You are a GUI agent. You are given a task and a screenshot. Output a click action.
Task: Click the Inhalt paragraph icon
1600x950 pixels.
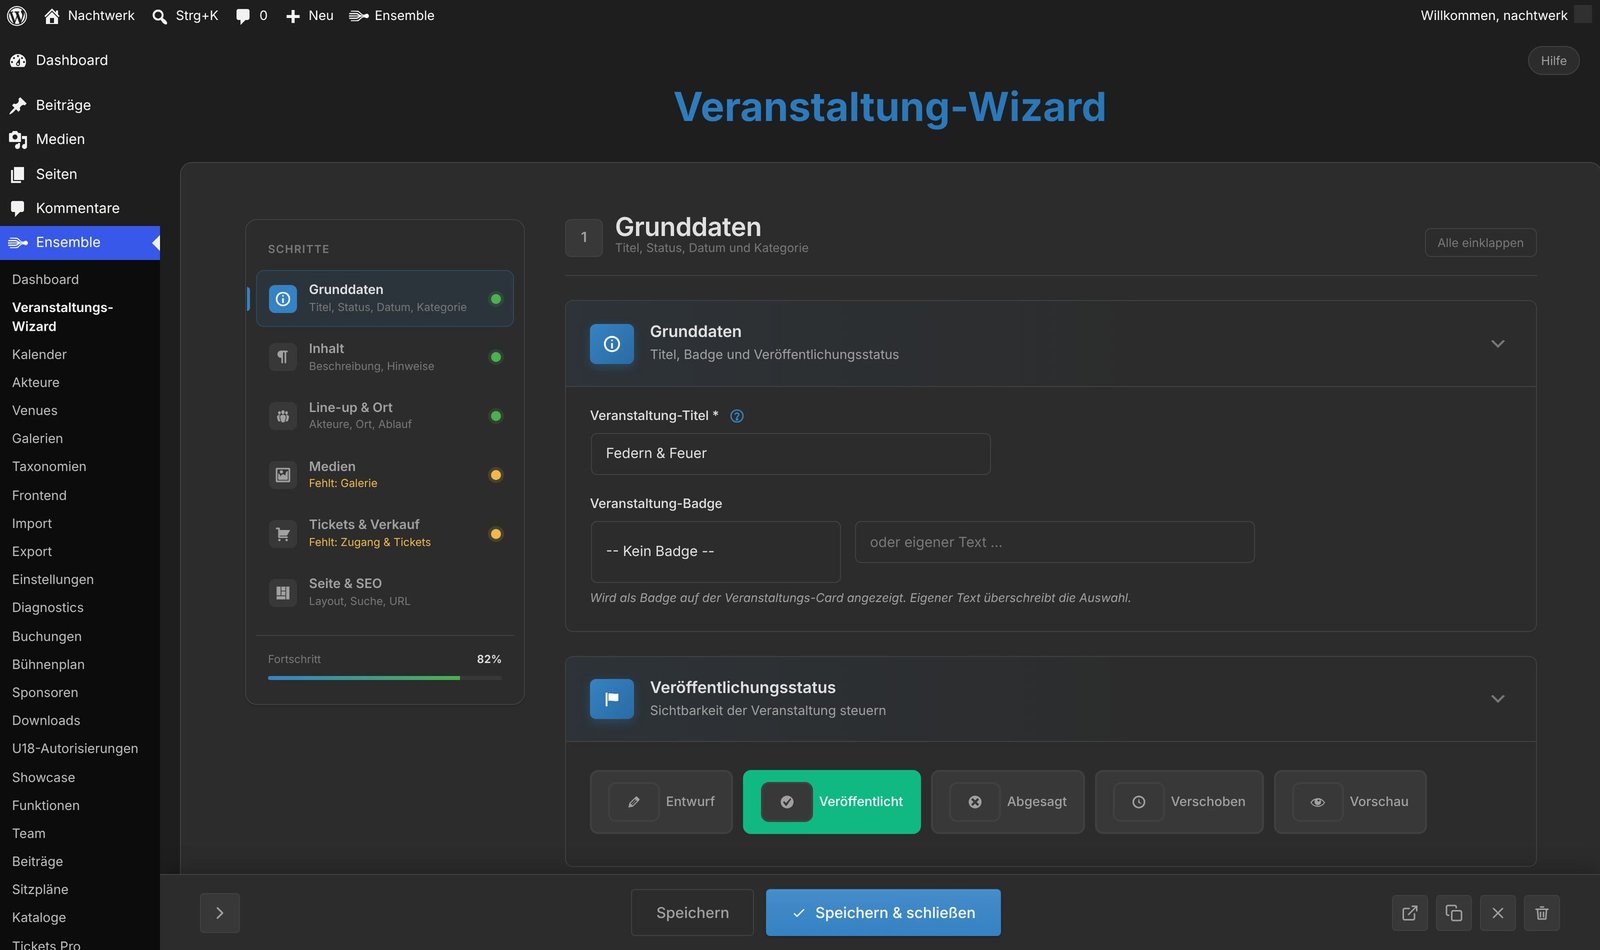(283, 357)
